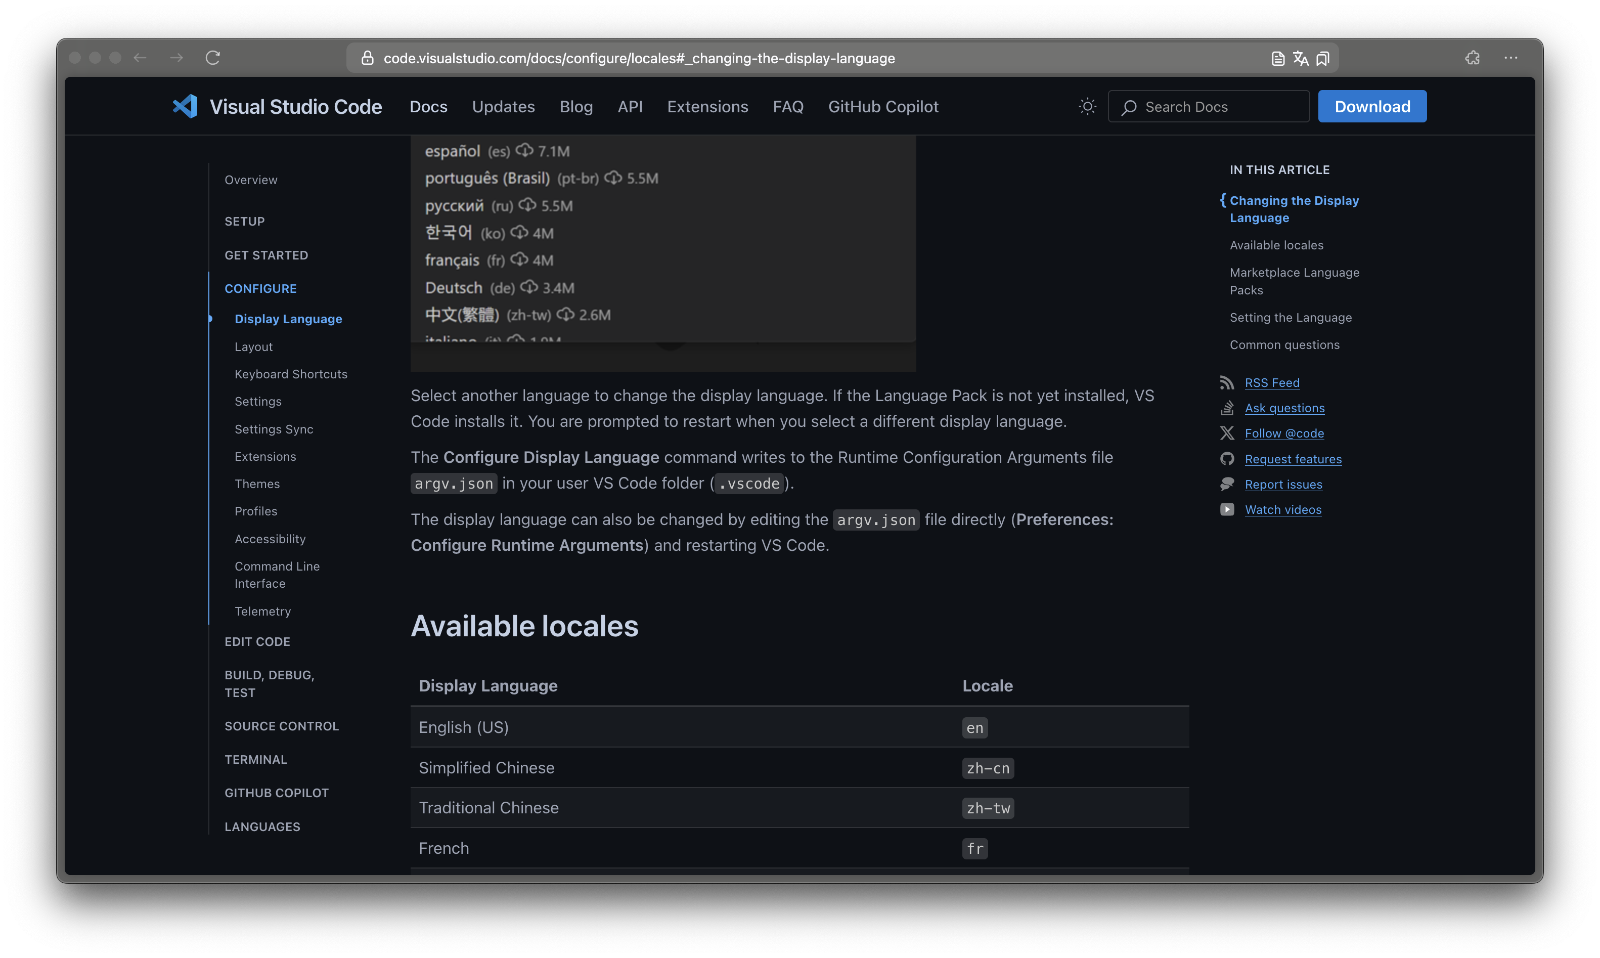Image resolution: width=1600 pixels, height=958 pixels.
Task: Open the Extensions menu item
Action: tap(707, 106)
